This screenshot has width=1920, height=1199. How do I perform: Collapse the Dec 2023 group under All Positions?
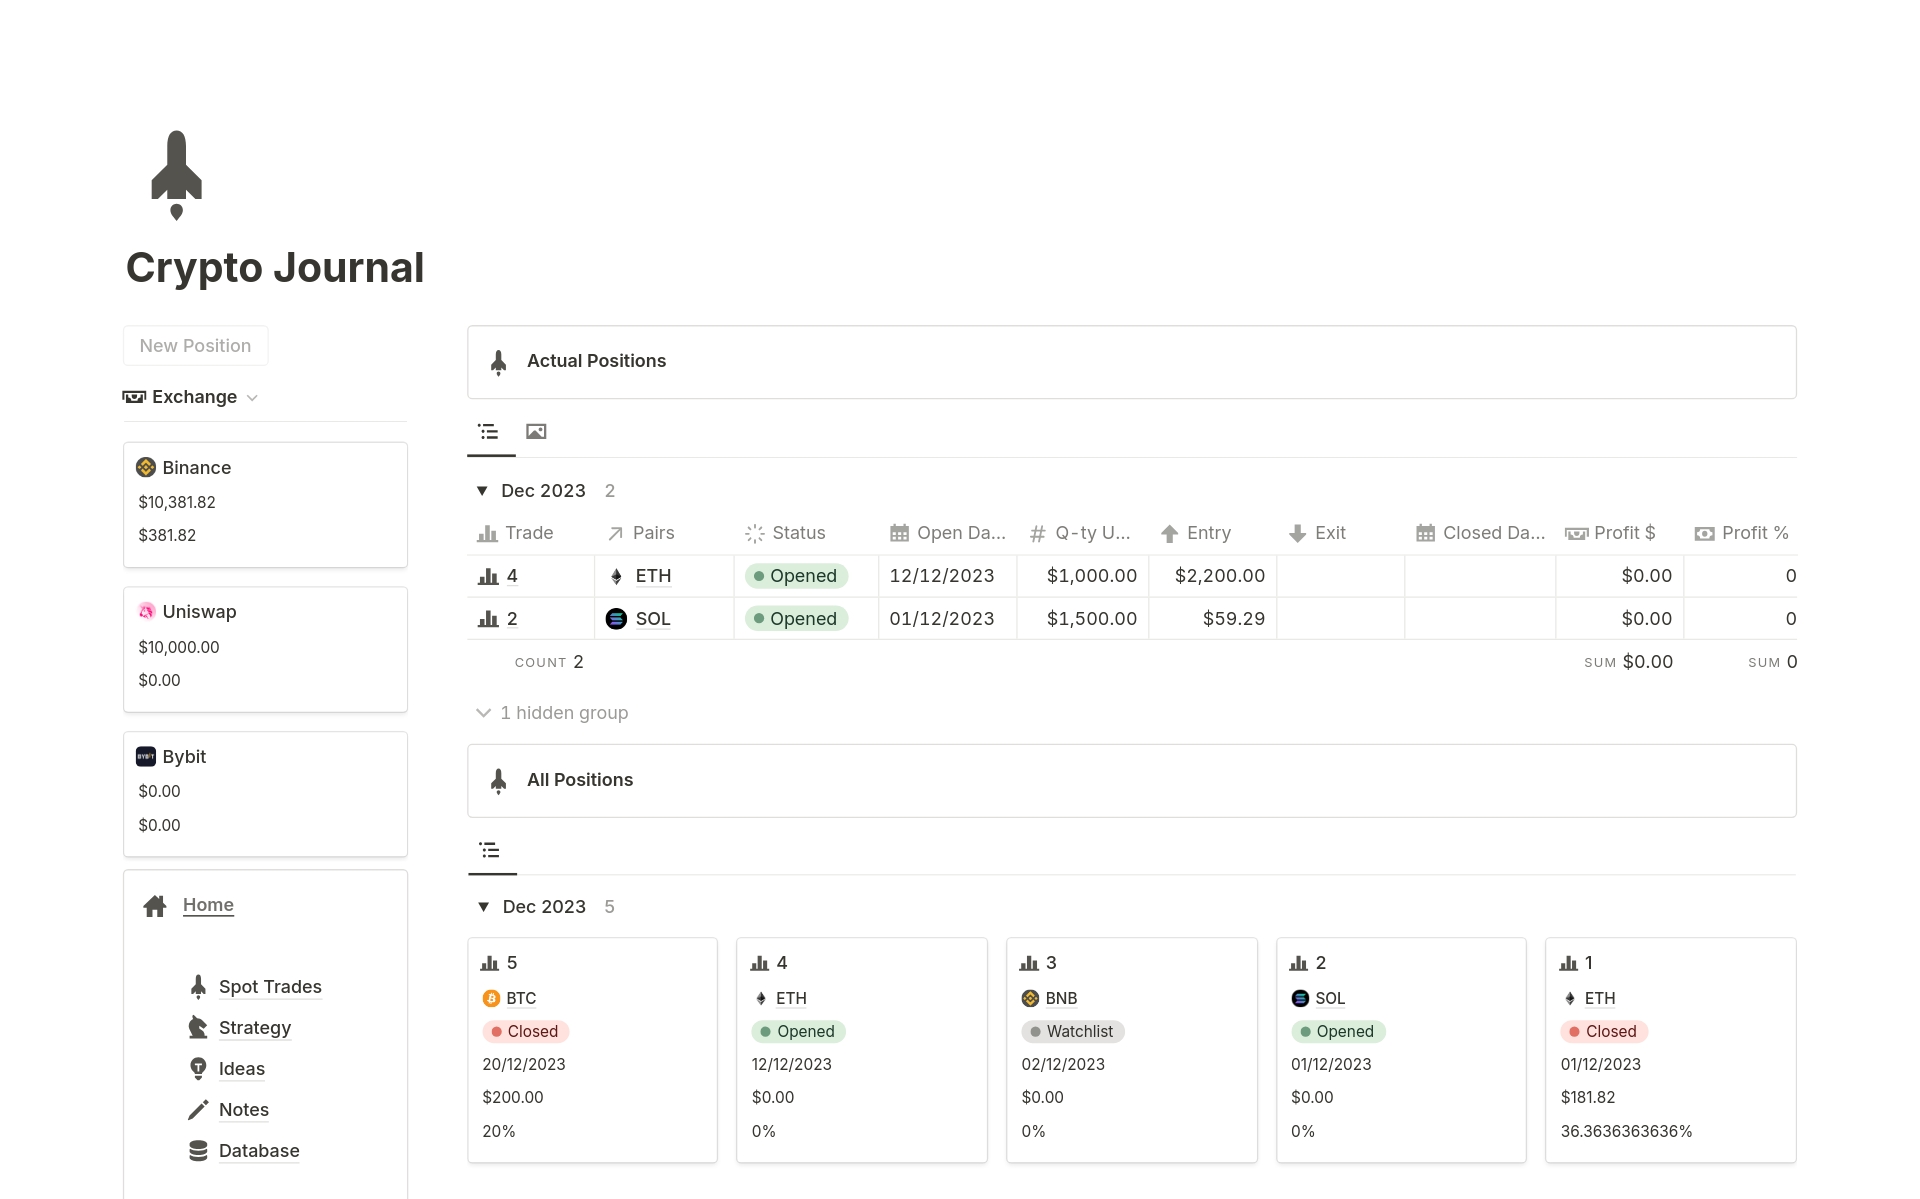coord(483,906)
